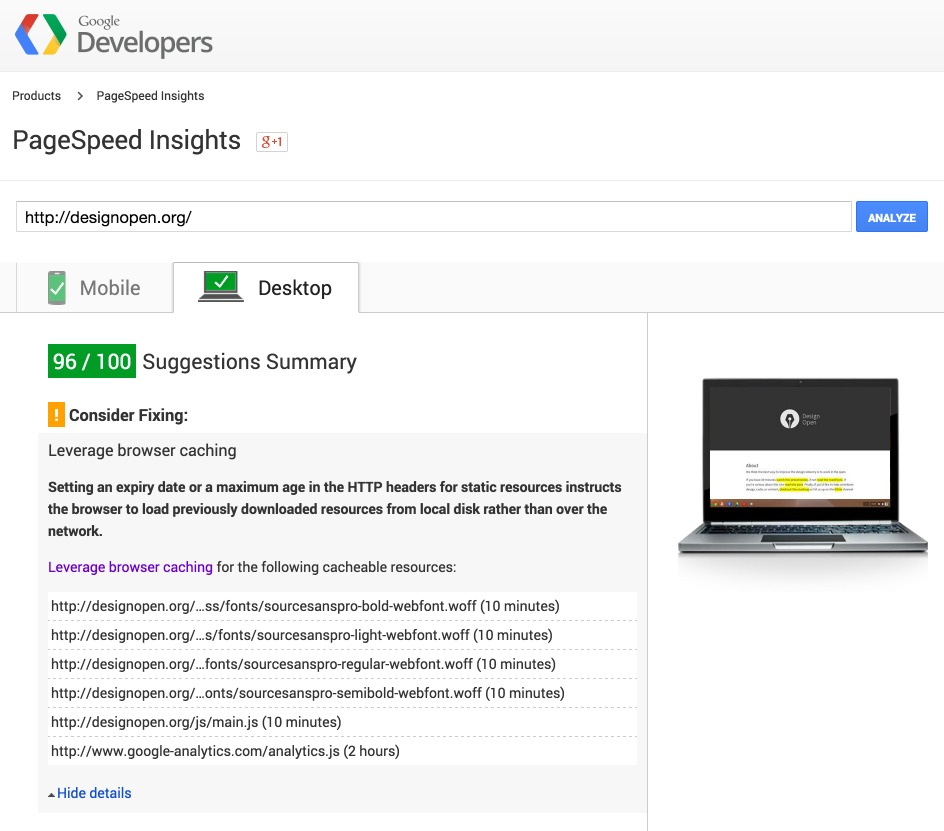Follow the purple Leverage browser caching link

130,567
